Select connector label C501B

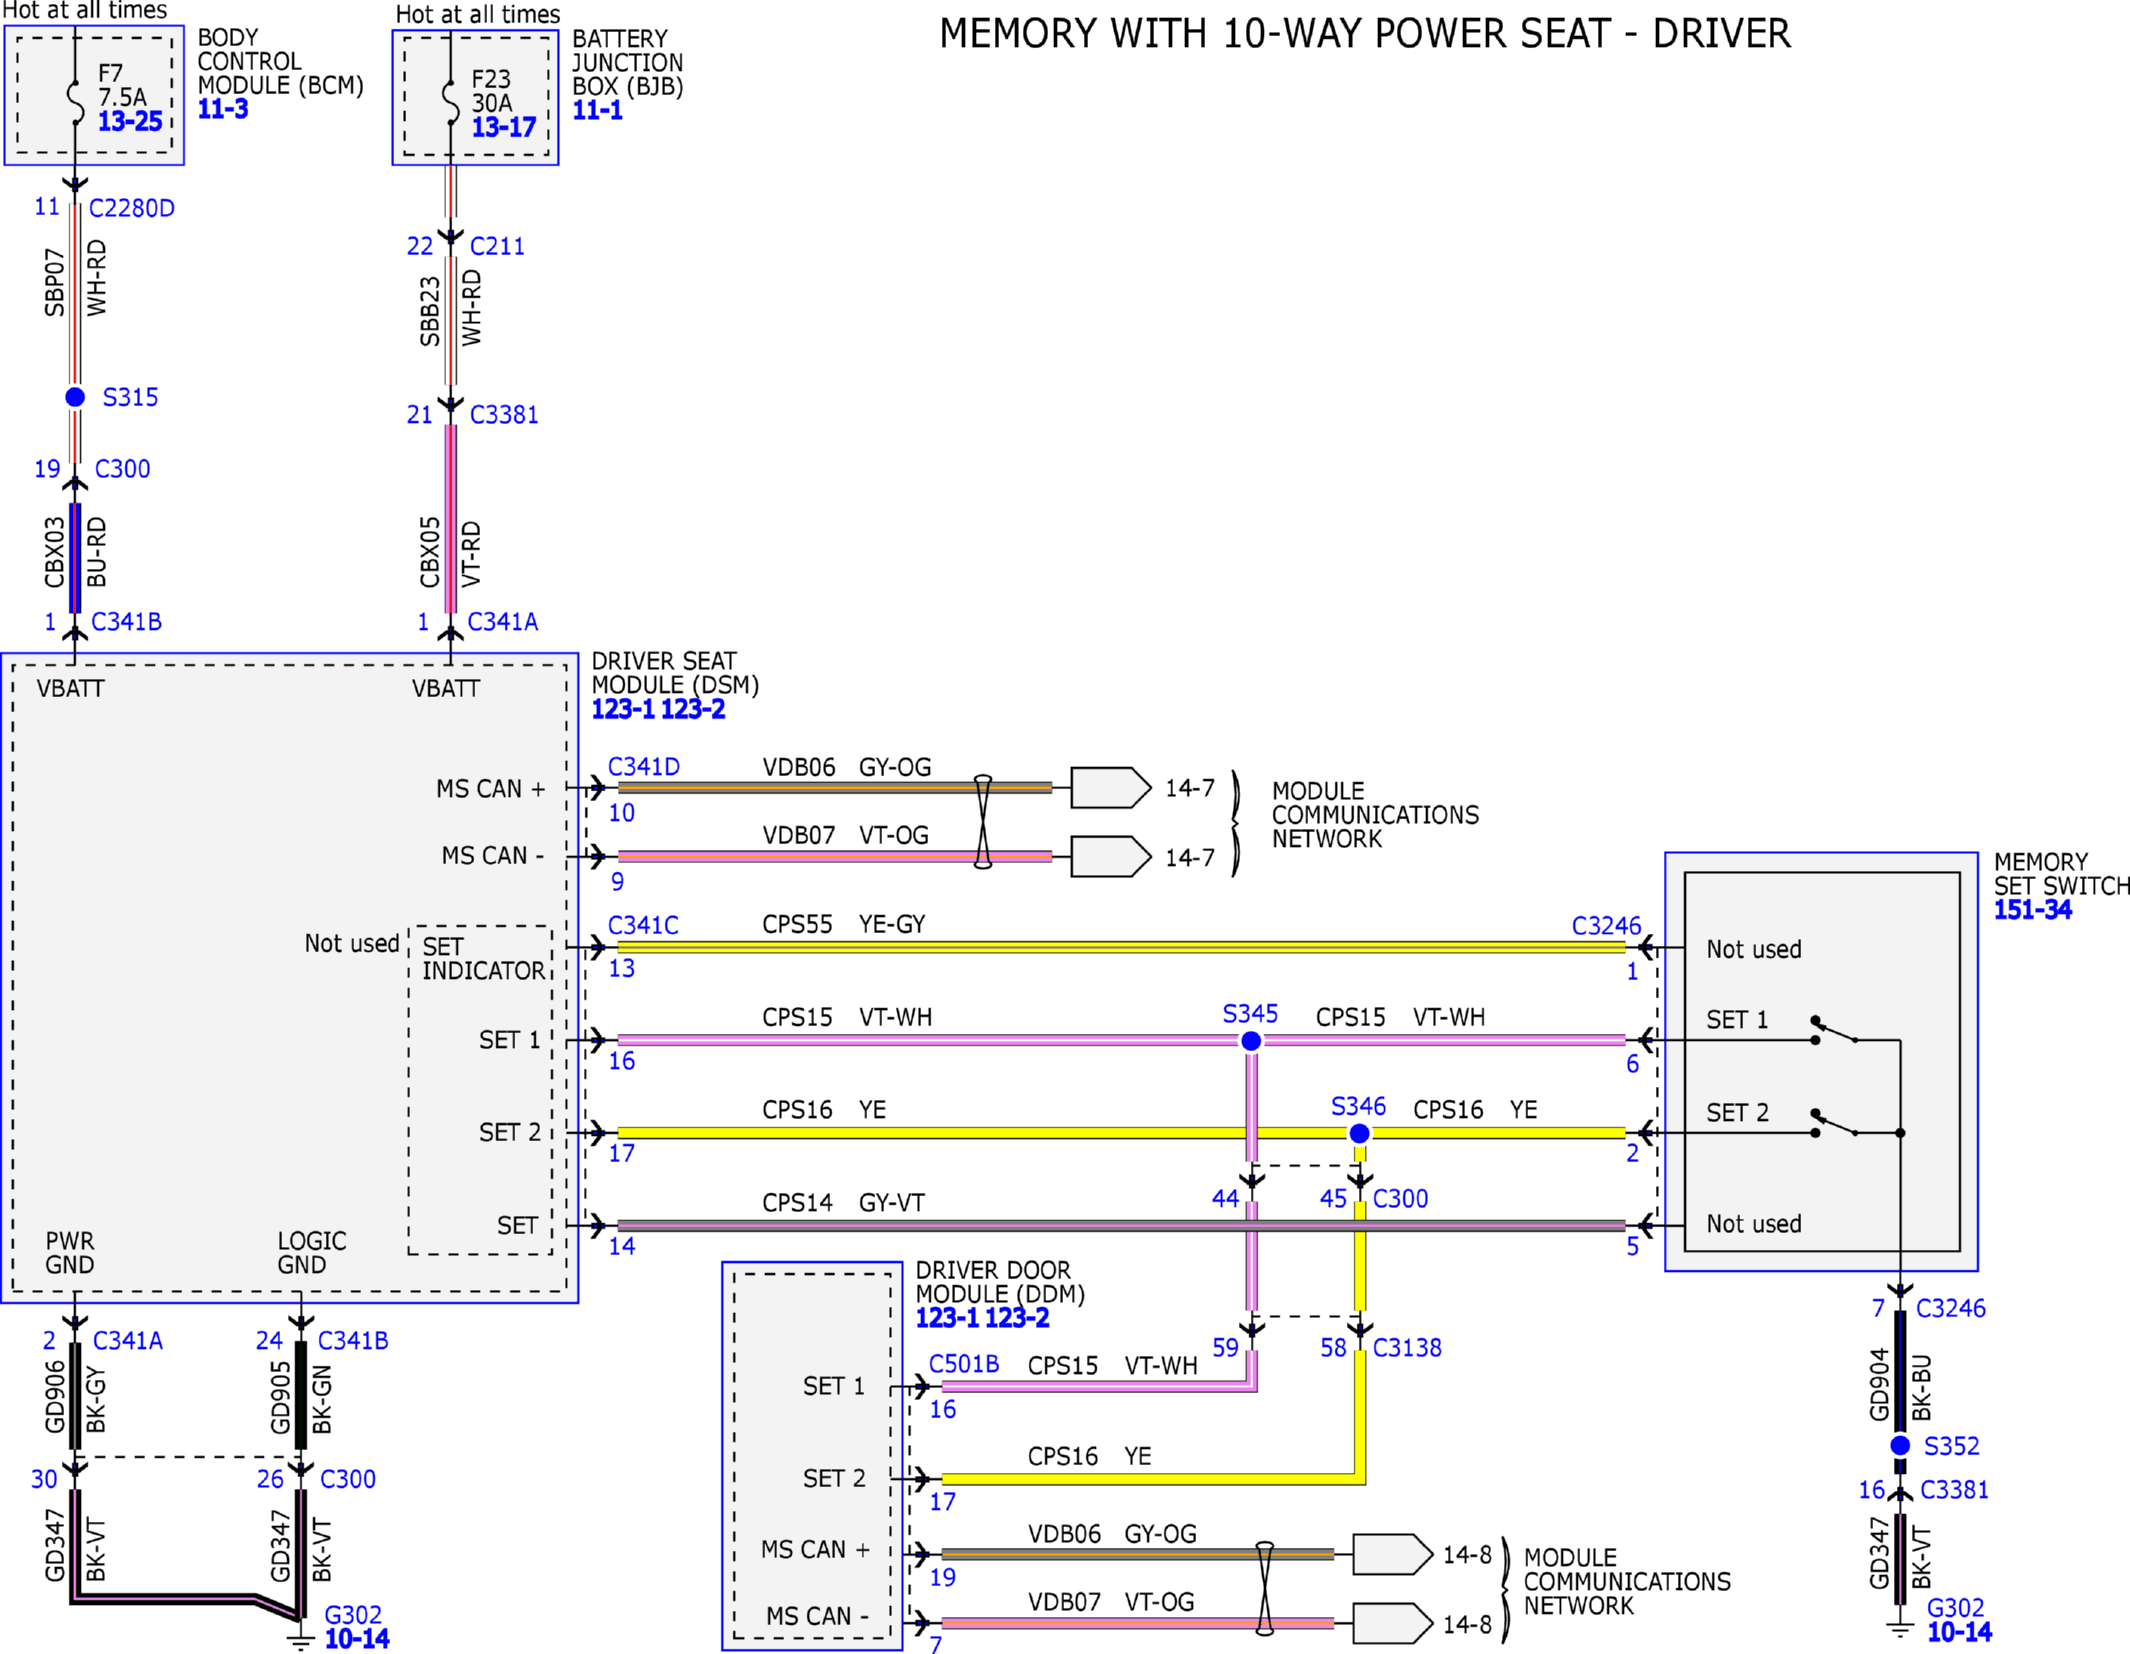(x=964, y=1364)
